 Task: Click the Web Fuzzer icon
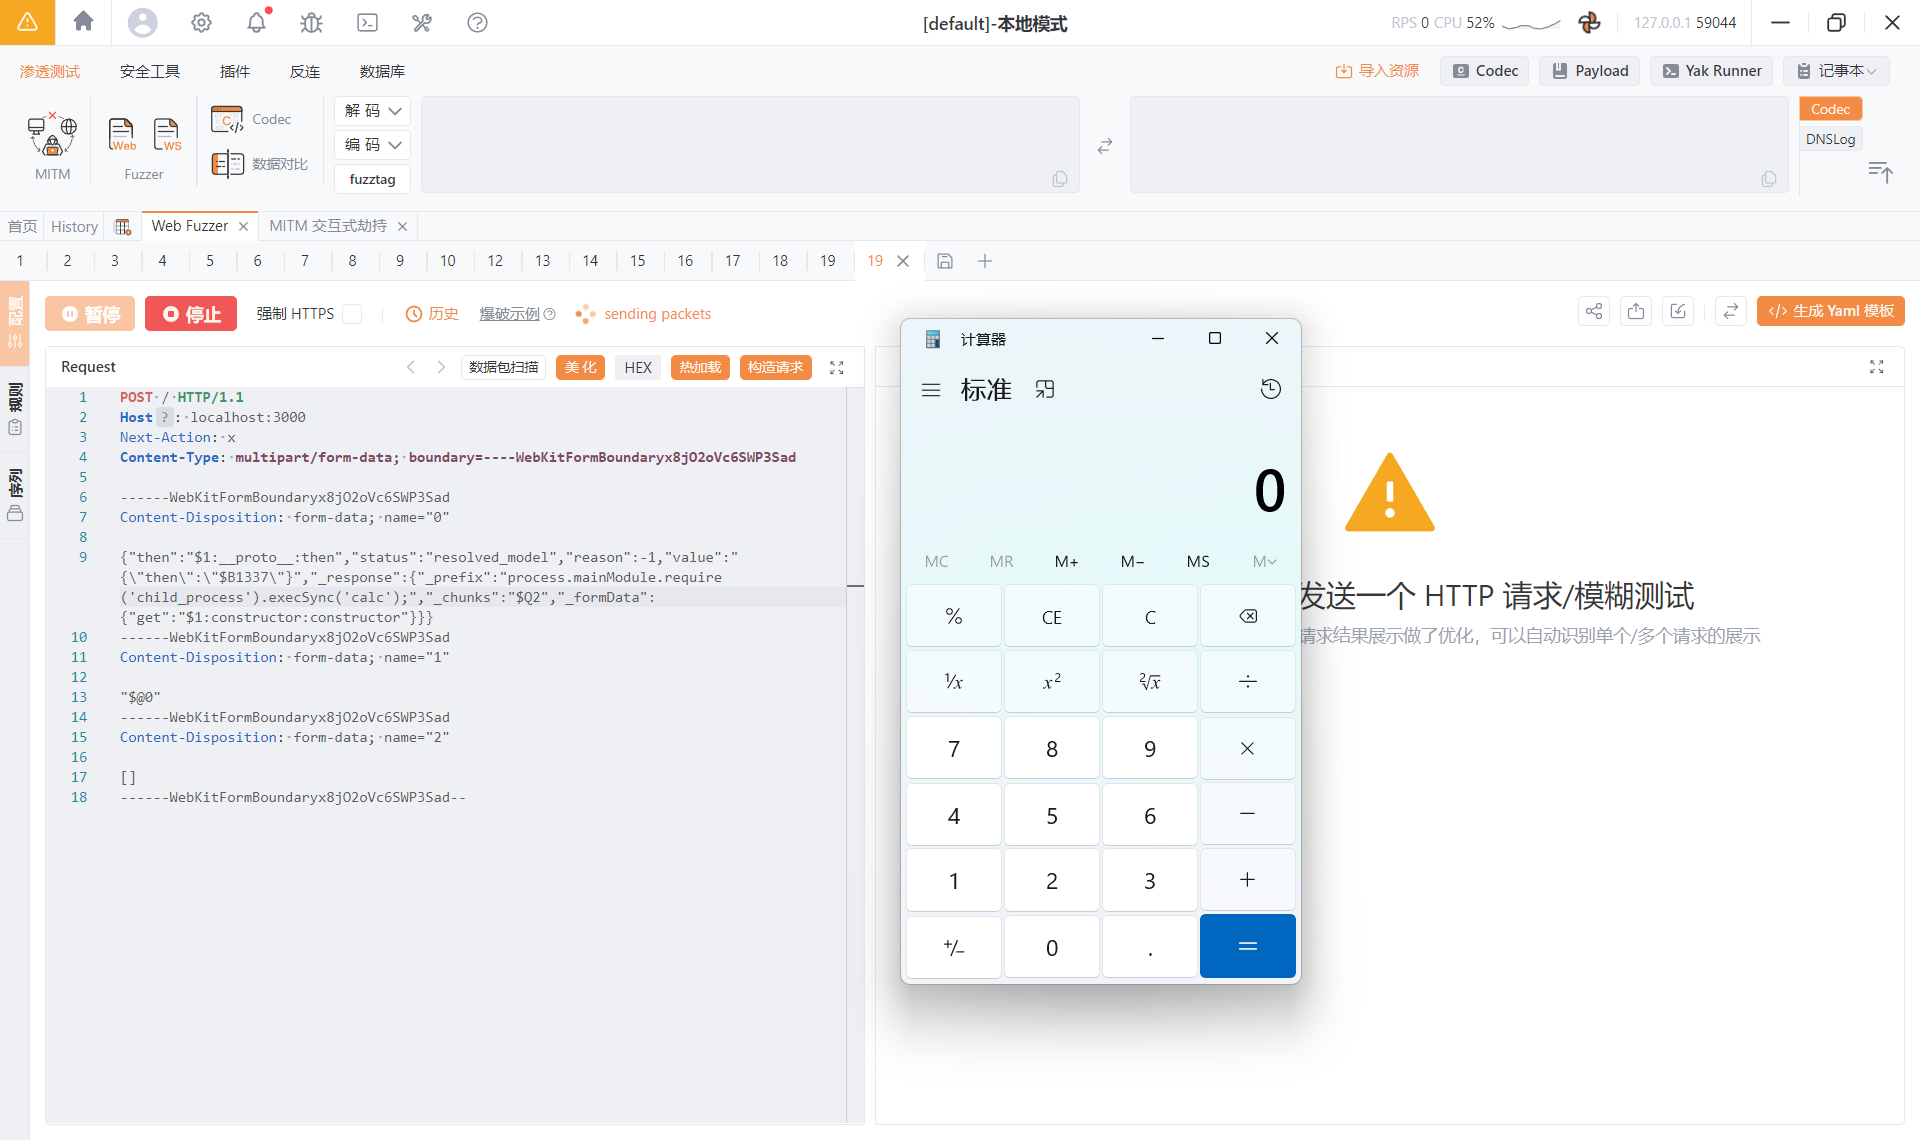click(121, 134)
